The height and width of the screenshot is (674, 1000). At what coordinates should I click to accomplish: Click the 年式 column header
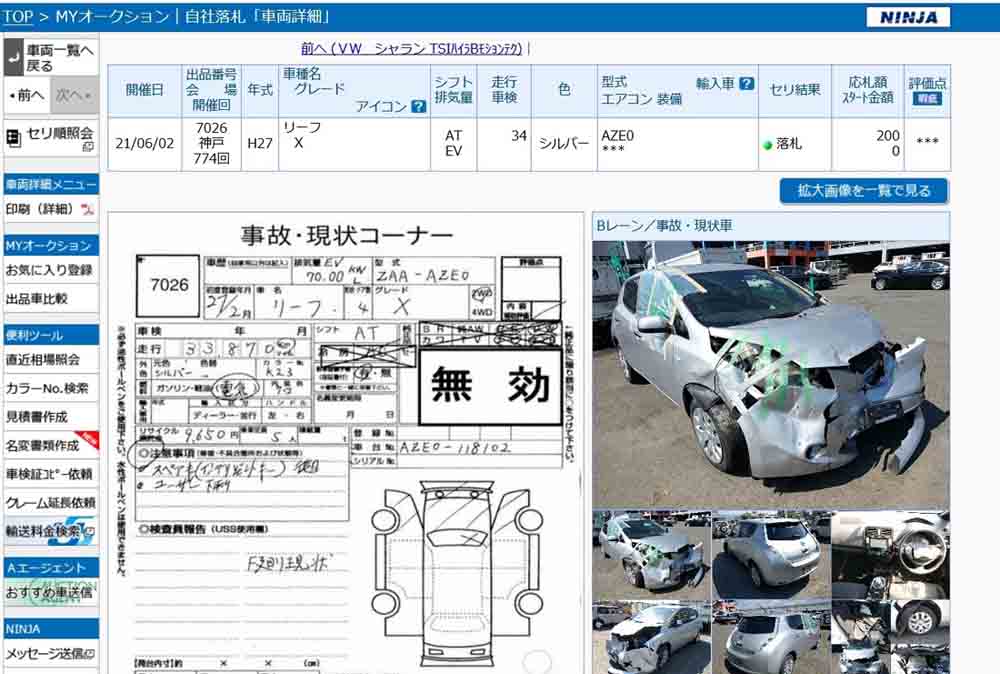click(260, 91)
